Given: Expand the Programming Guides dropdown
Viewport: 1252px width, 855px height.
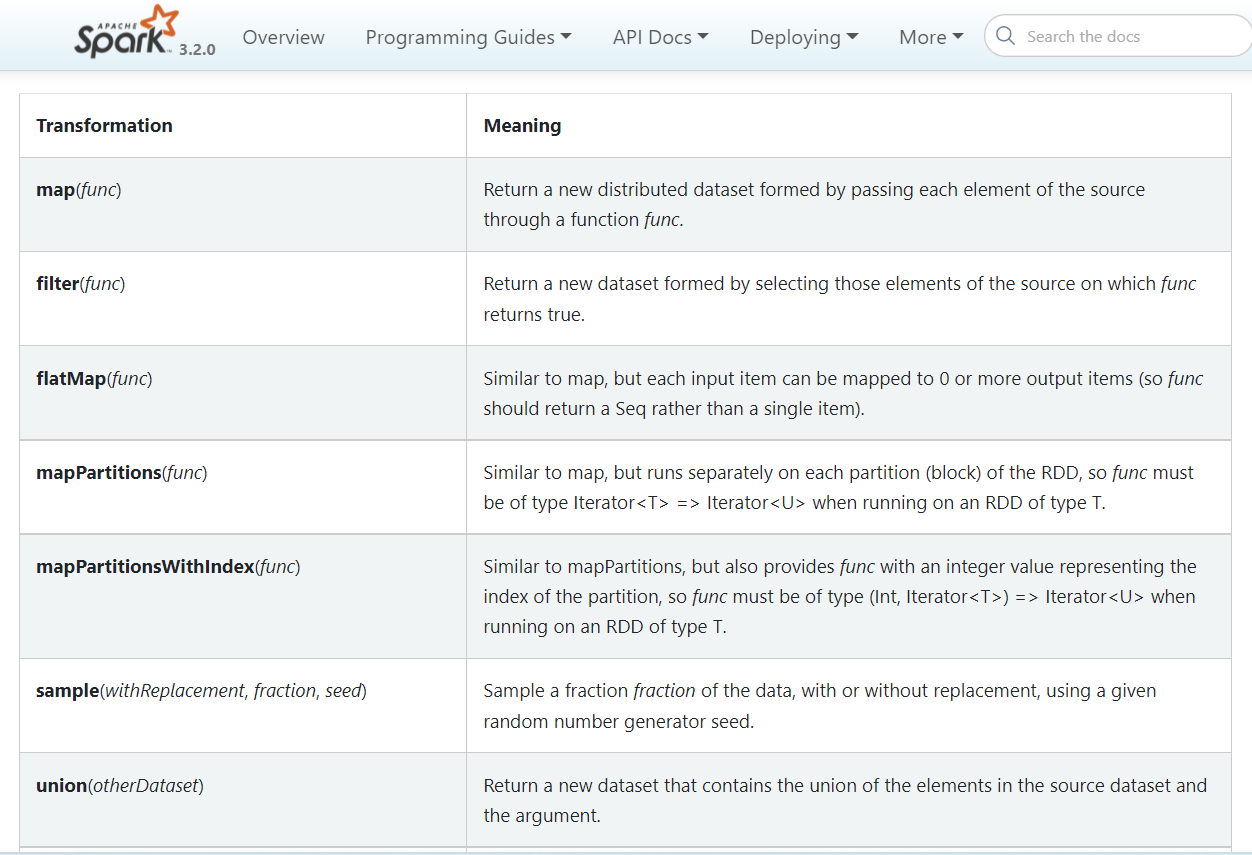Looking at the screenshot, I should click(x=468, y=37).
